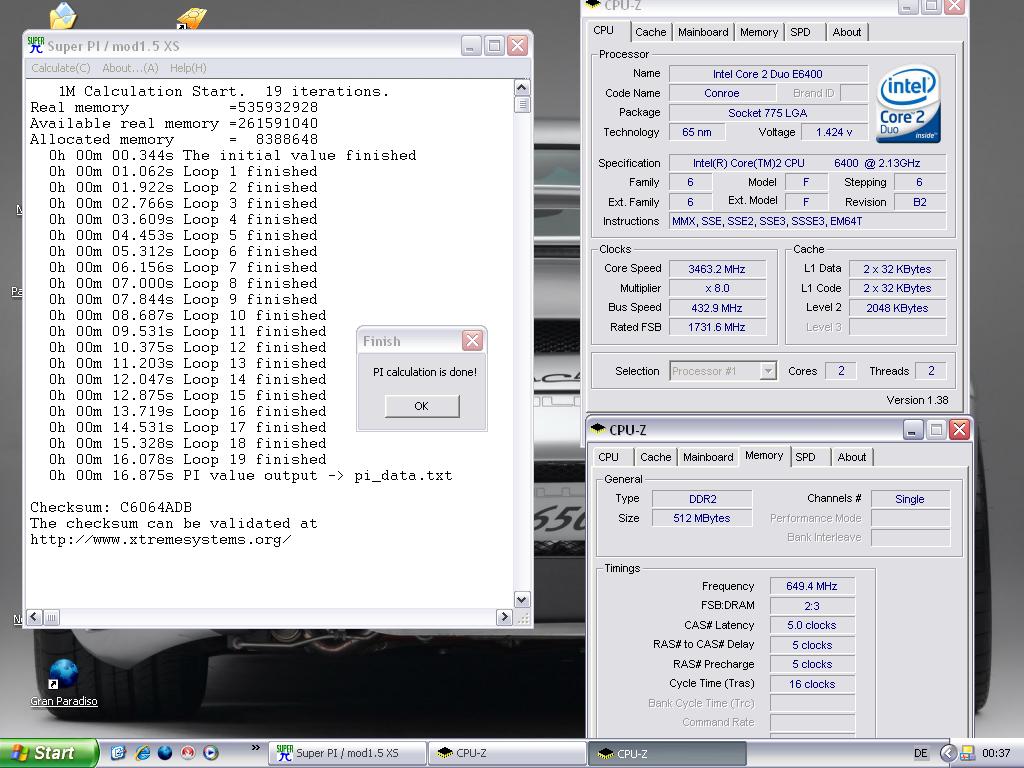
Task: Show hidden system tray icons
Action: tap(948, 753)
